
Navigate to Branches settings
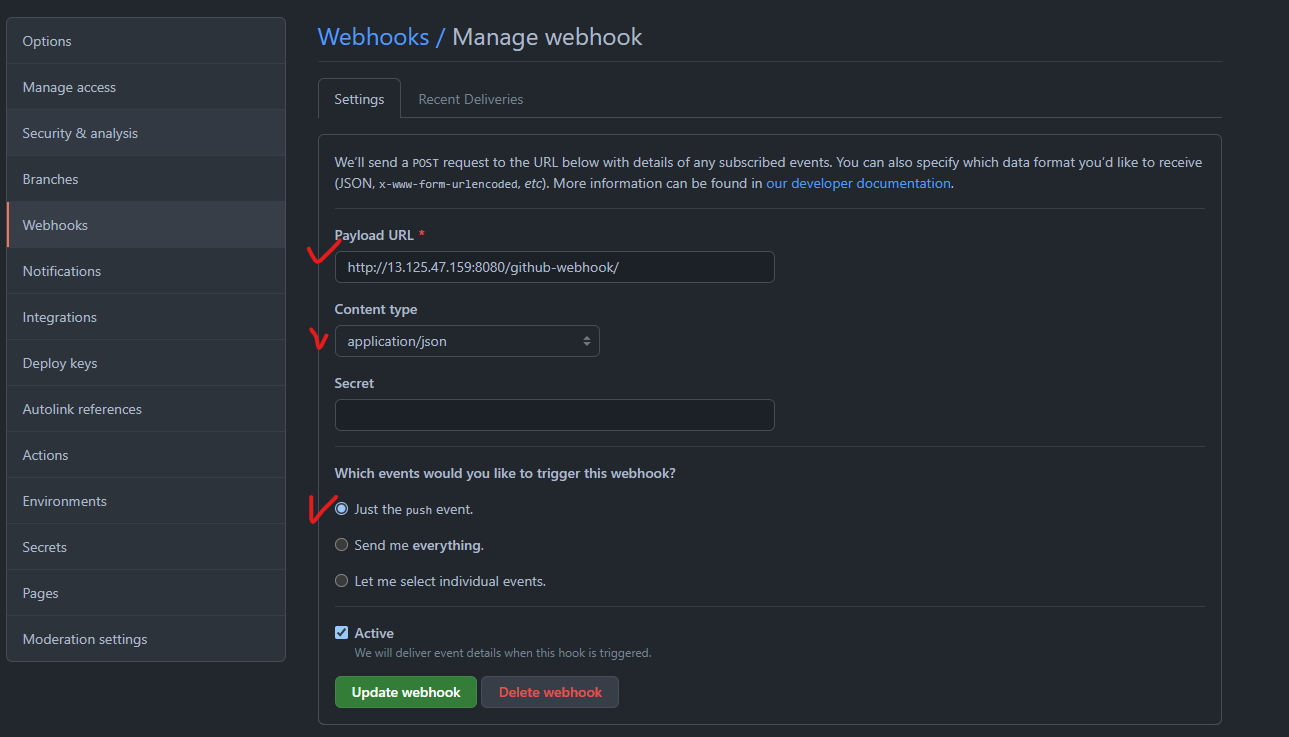[x=50, y=179]
